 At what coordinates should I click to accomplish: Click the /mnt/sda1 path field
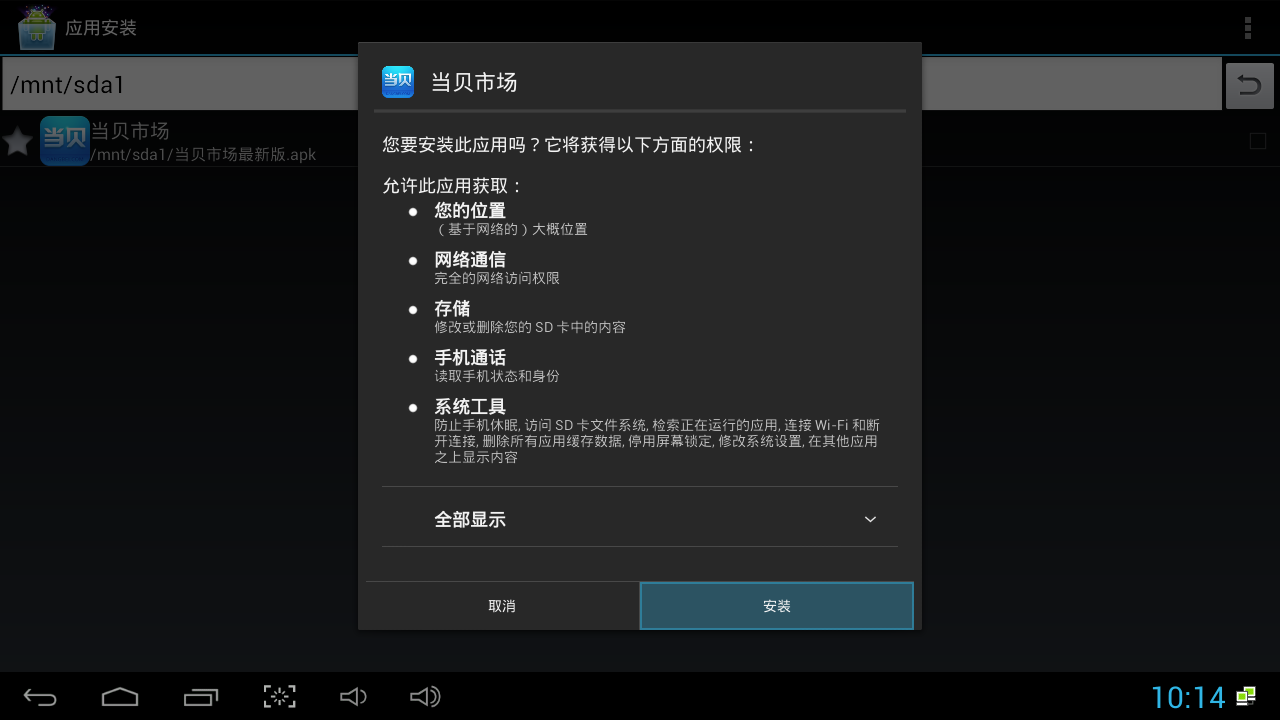pyautogui.click(x=612, y=84)
